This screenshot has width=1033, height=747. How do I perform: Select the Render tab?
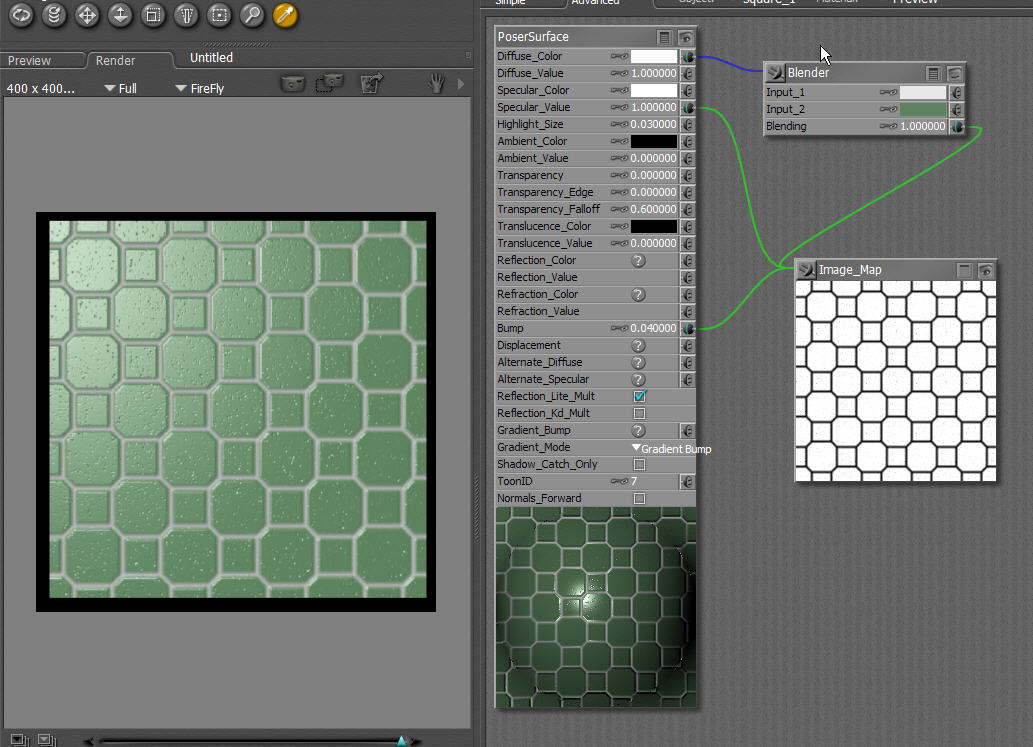[x=116, y=61]
